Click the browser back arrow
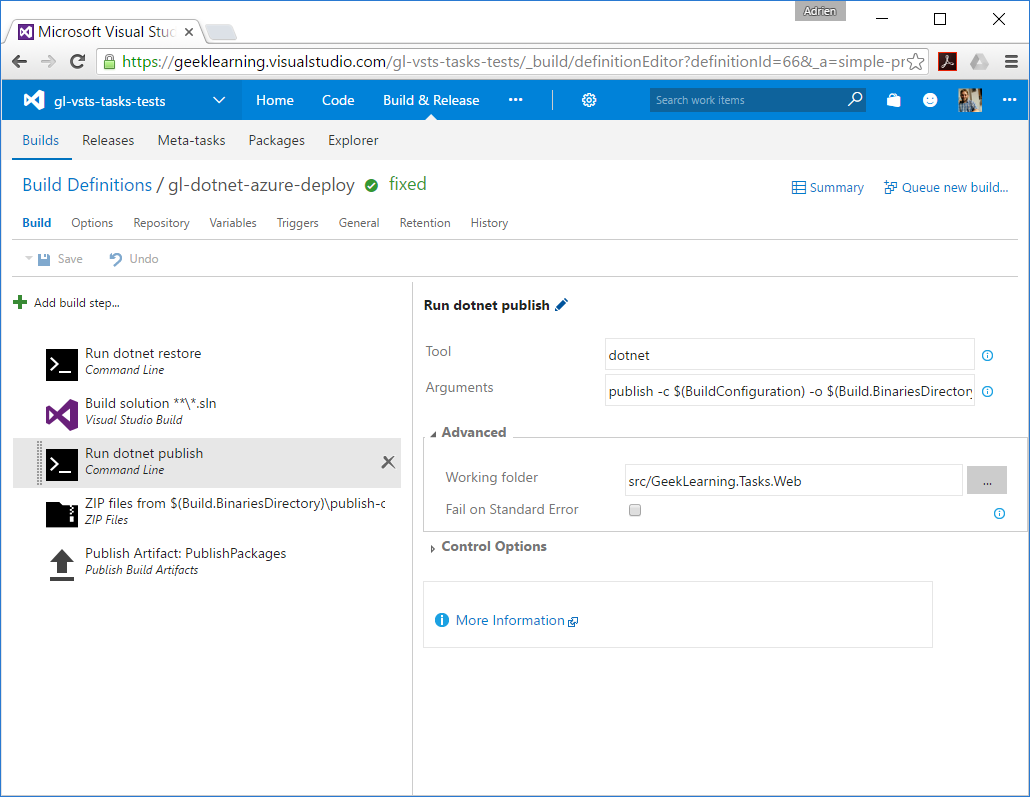1030x797 pixels. 20,62
